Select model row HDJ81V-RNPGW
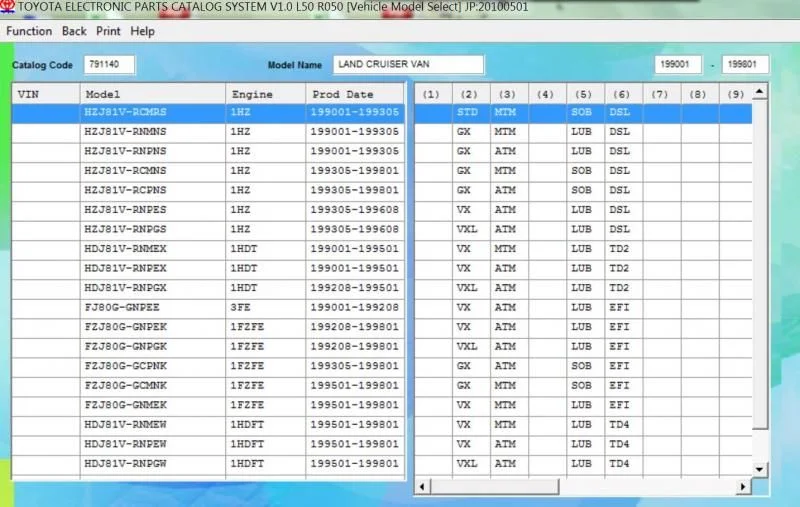This screenshot has width=800, height=507. (x=209, y=464)
